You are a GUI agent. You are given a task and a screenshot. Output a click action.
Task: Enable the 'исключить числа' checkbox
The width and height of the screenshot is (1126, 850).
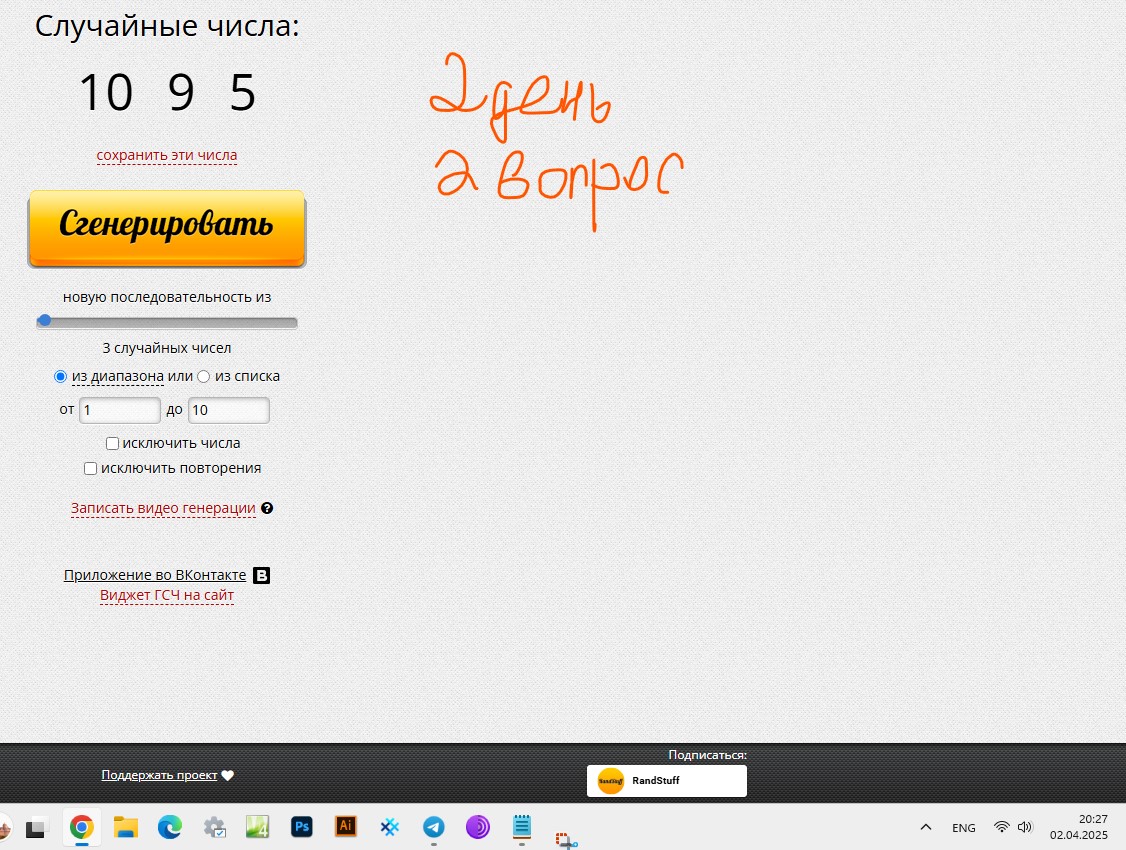coord(112,444)
